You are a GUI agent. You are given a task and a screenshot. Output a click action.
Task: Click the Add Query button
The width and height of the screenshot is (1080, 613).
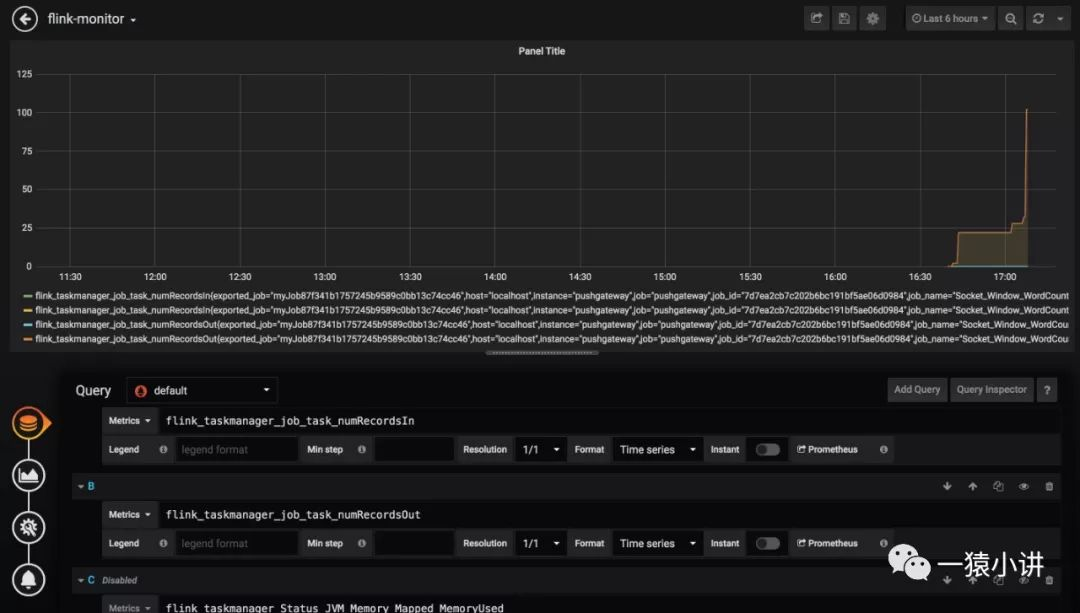point(917,390)
